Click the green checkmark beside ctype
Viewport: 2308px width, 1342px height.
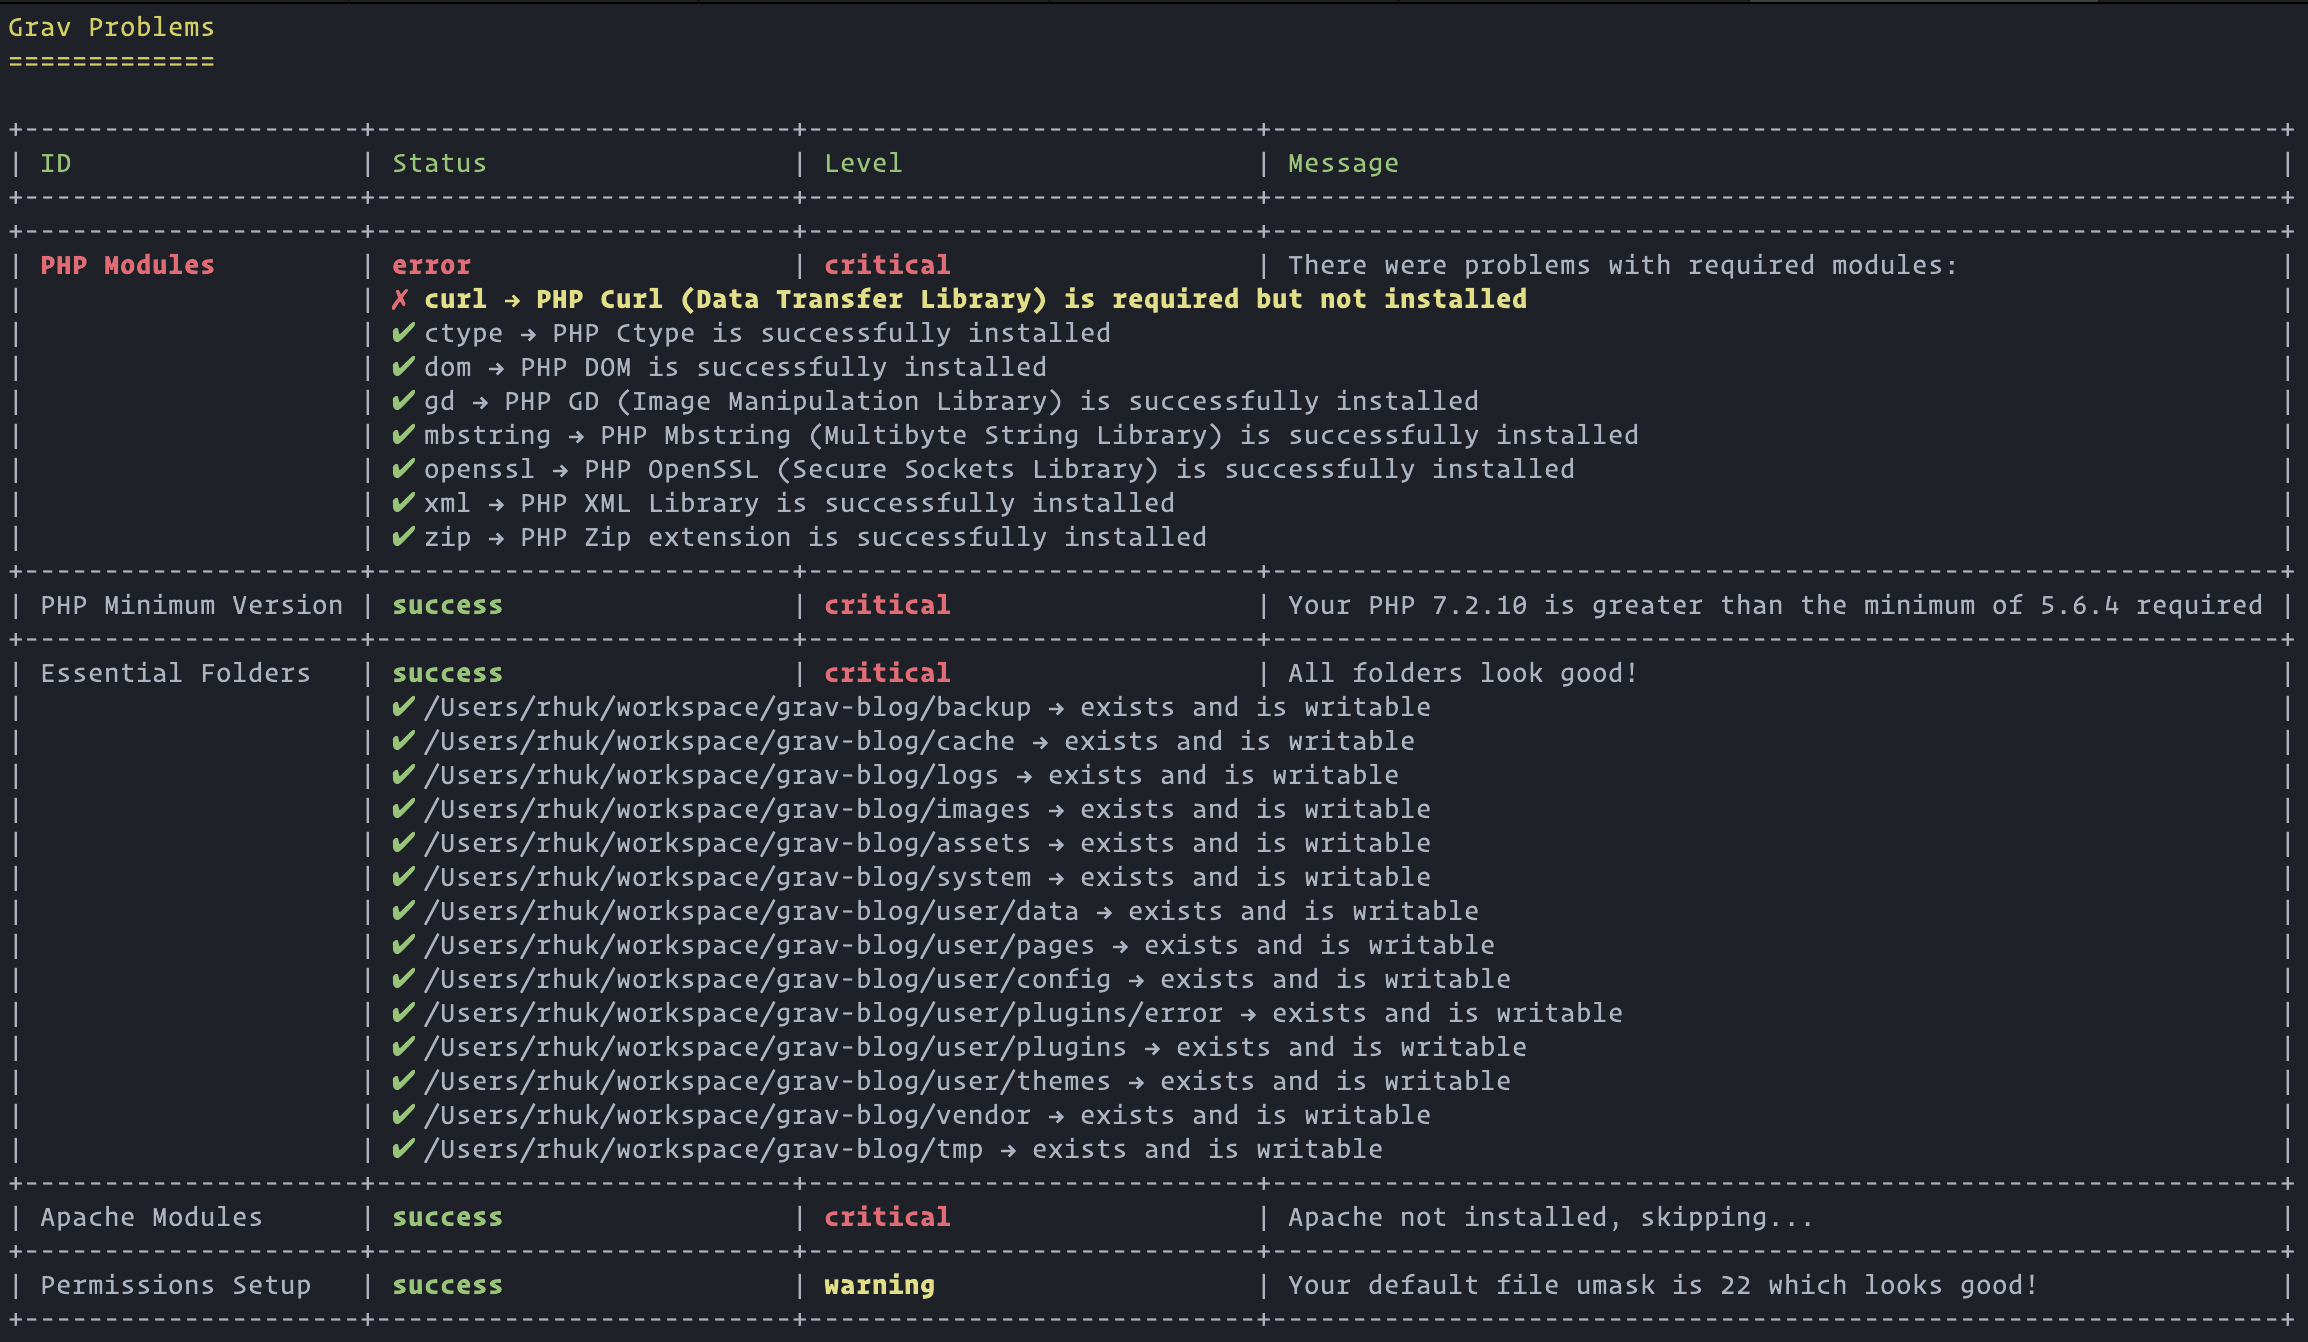(x=403, y=333)
